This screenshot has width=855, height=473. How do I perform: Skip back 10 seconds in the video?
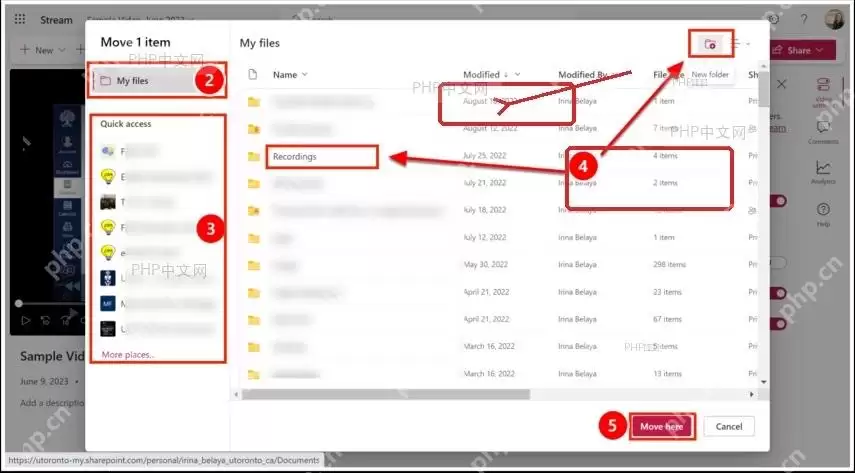[46, 320]
